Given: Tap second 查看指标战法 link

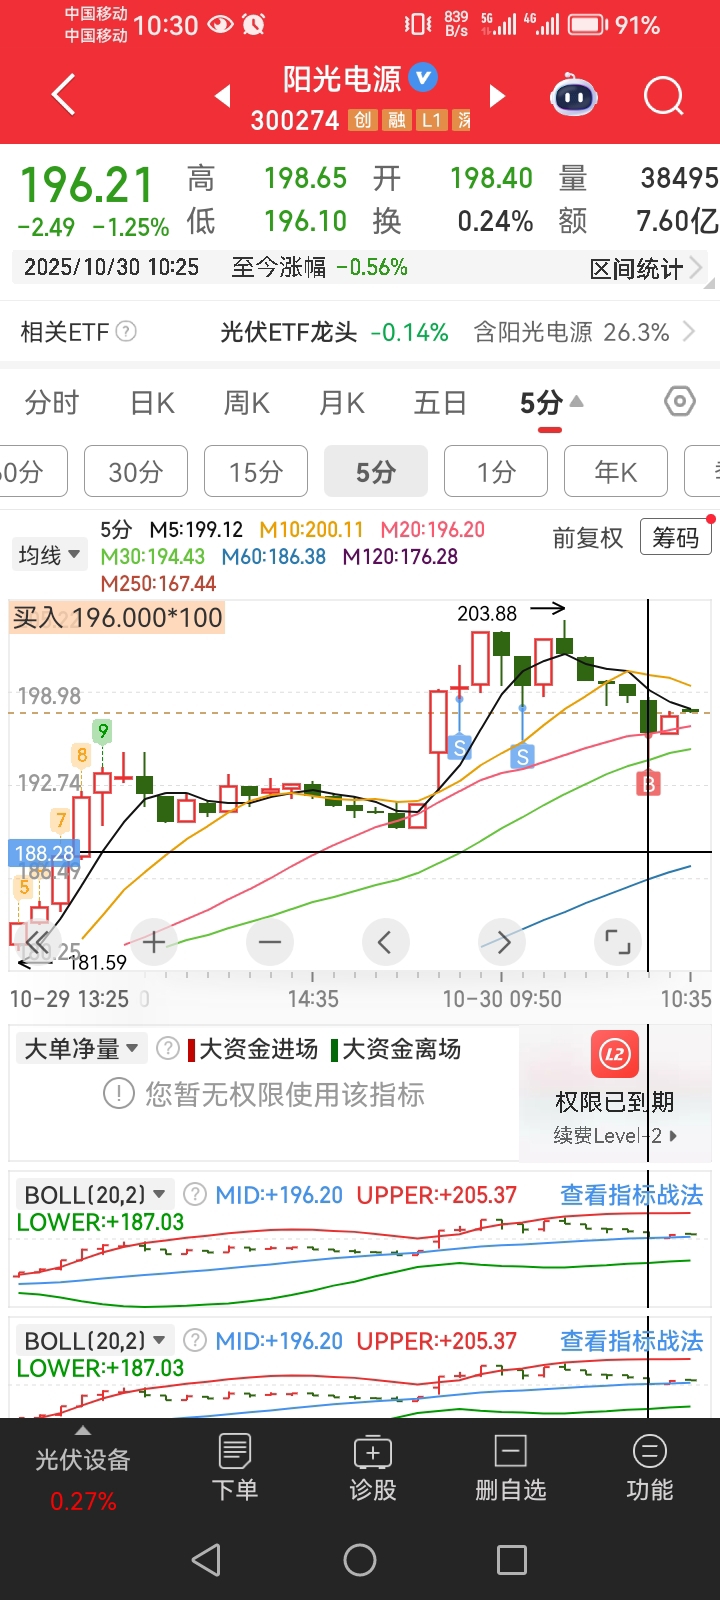Looking at the screenshot, I should point(631,1341).
